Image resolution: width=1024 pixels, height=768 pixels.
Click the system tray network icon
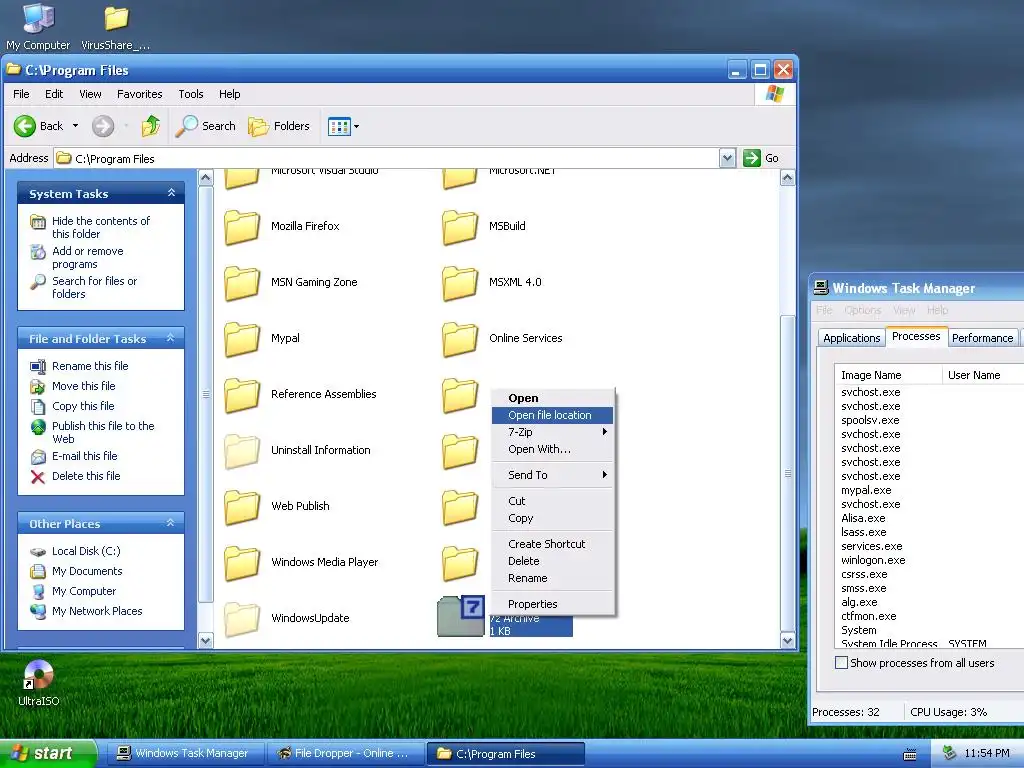pyautogui.click(x=950, y=754)
